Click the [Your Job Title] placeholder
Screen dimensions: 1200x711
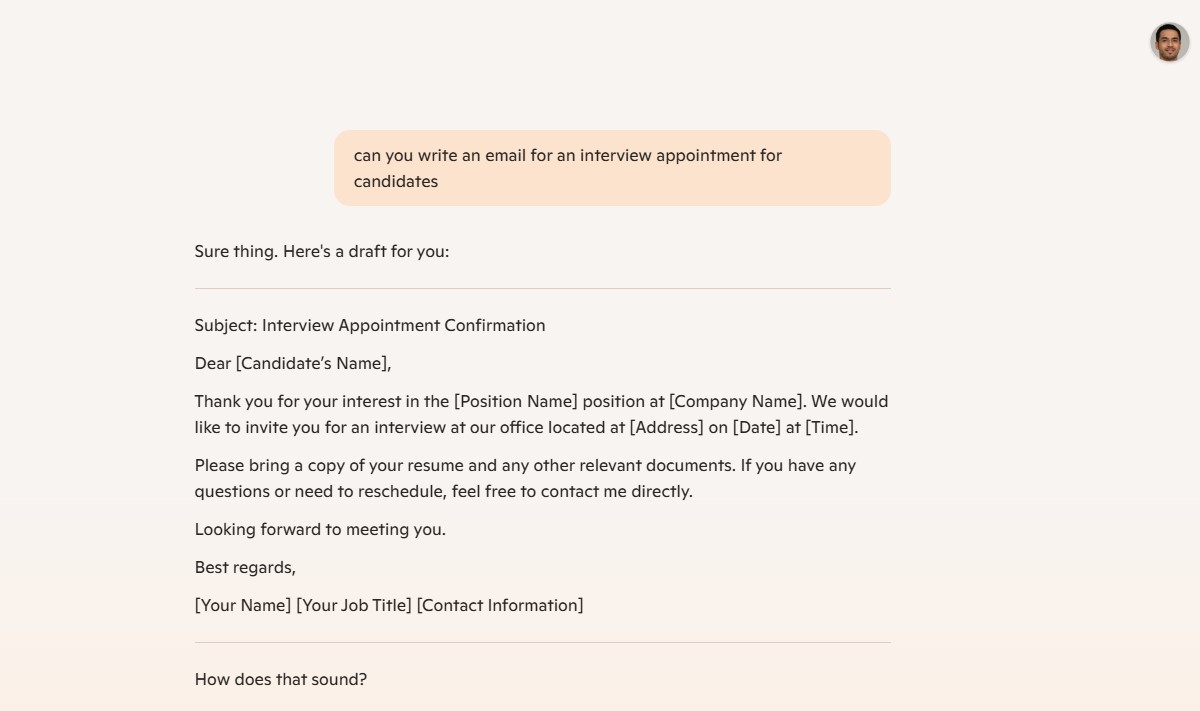click(x=353, y=606)
